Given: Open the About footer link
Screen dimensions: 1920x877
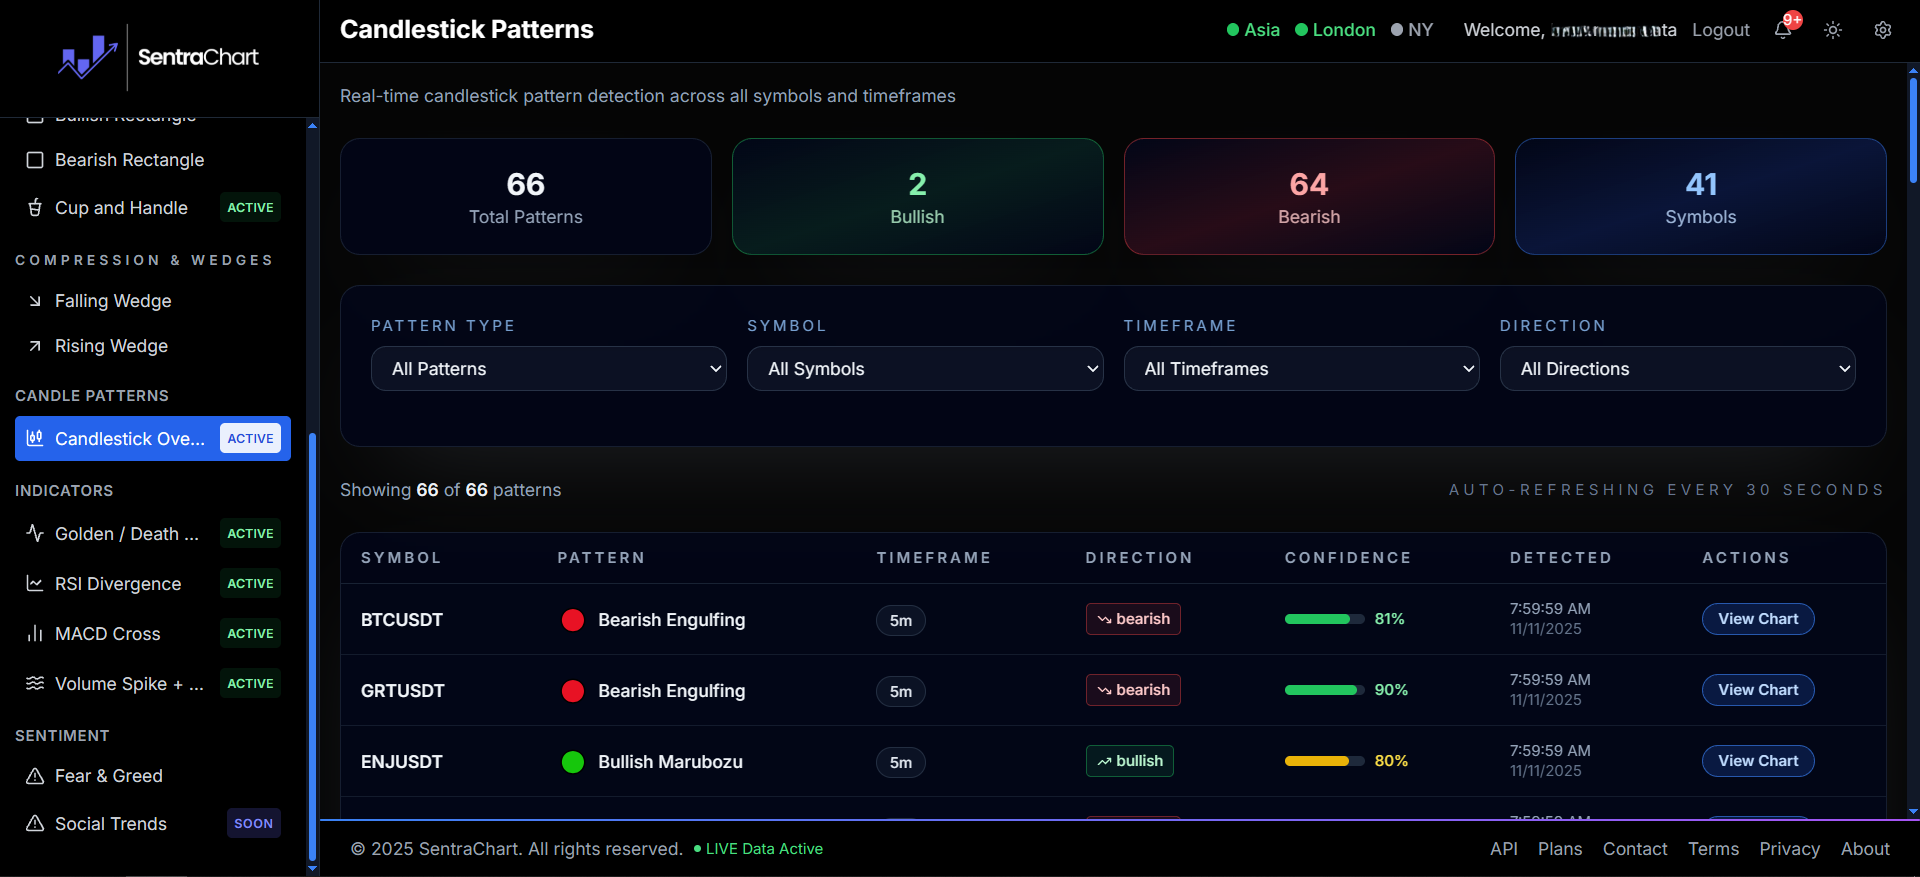Looking at the screenshot, I should (x=1865, y=849).
